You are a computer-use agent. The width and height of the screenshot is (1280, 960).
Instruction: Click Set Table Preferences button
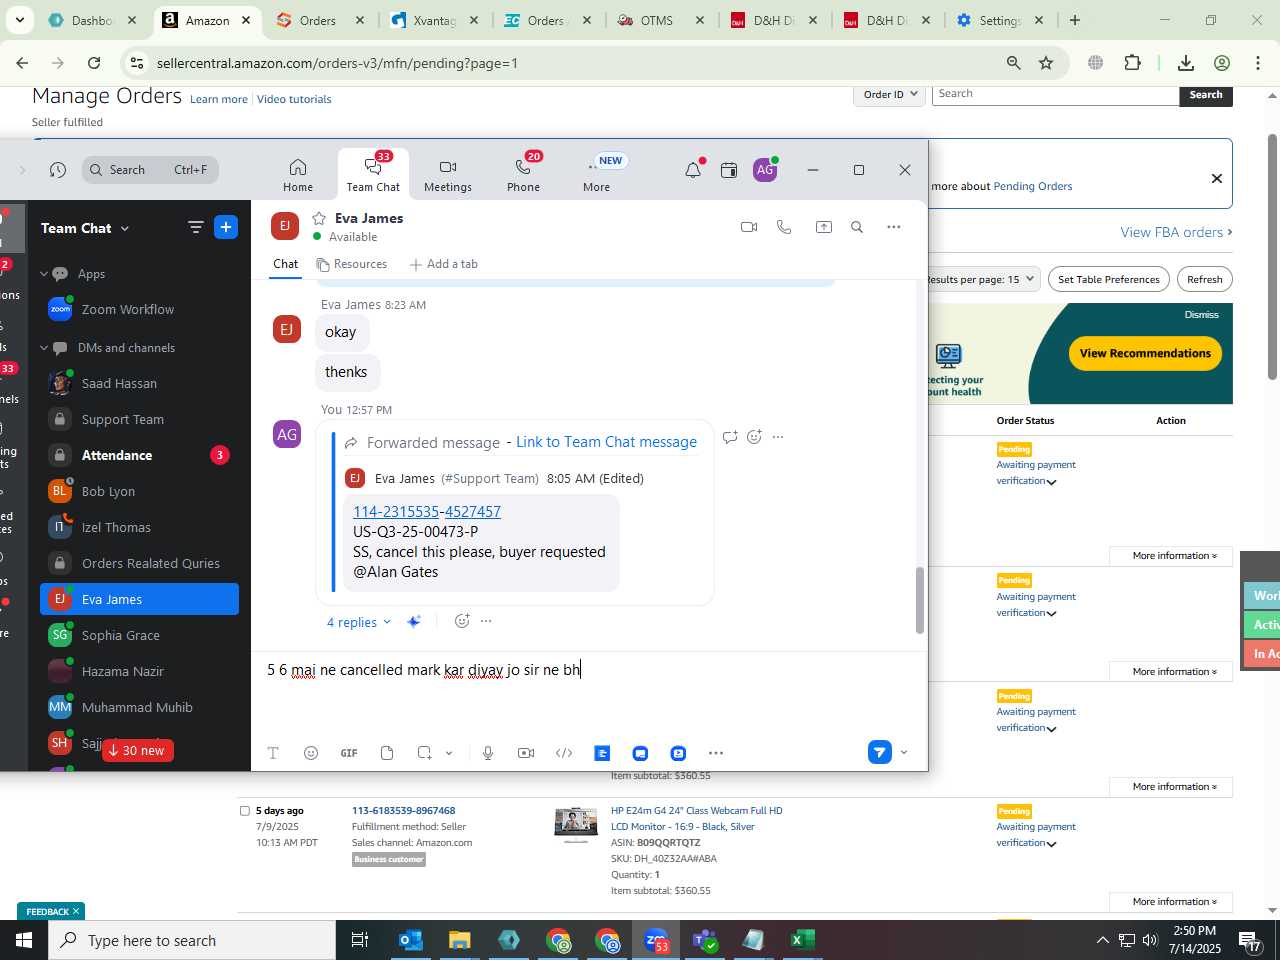(1109, 279)
